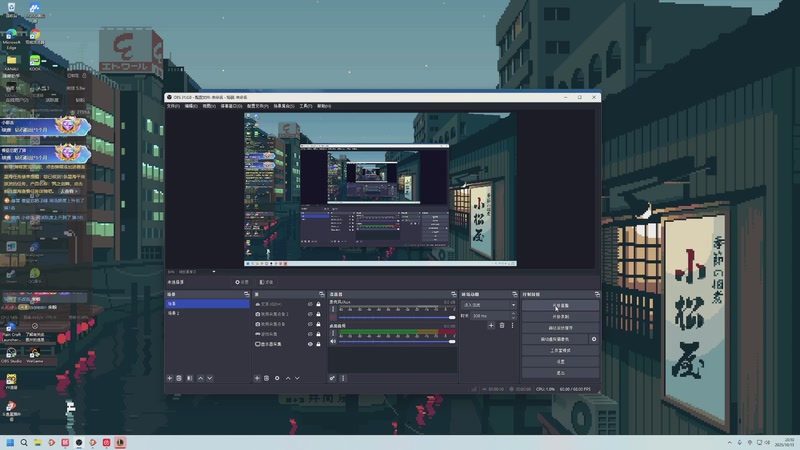This screenshot has height=450, width=800.
Task: Move source down arrow in Sources panel toolbar
Action: click(x=297, y=378)
